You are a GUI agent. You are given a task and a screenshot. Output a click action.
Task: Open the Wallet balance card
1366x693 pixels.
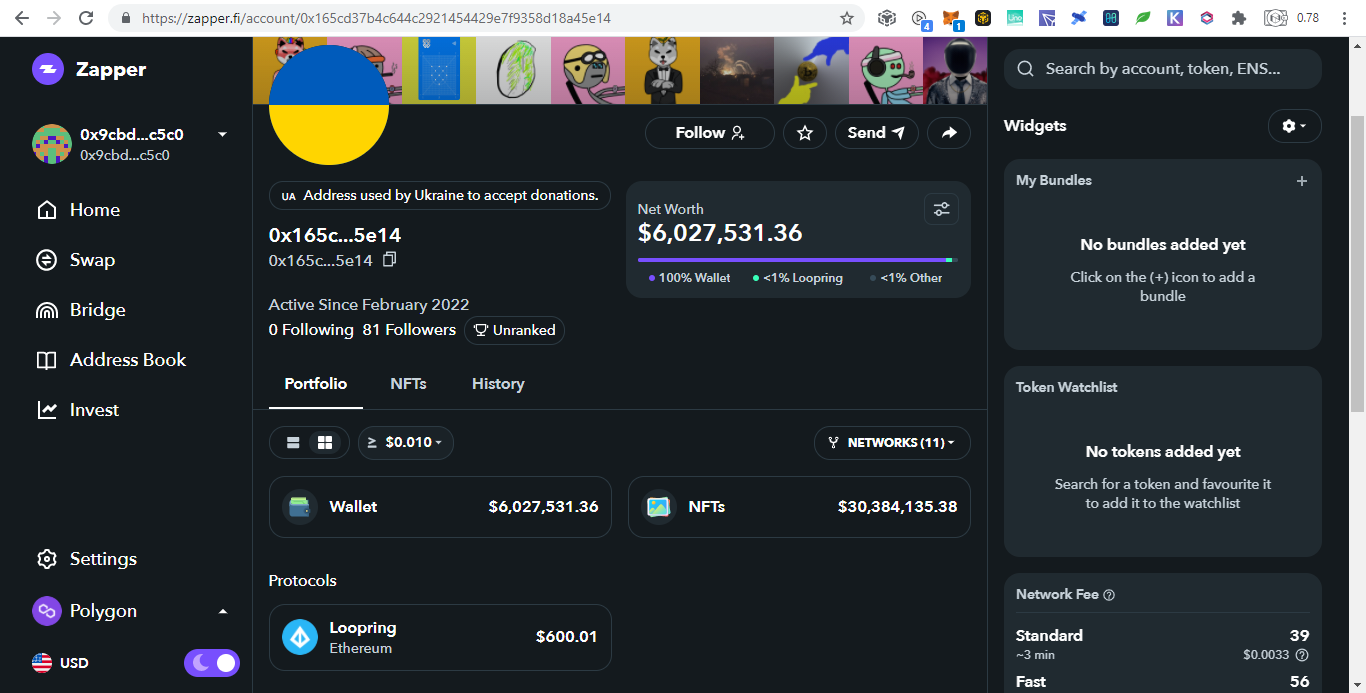[x=440, y=507]
